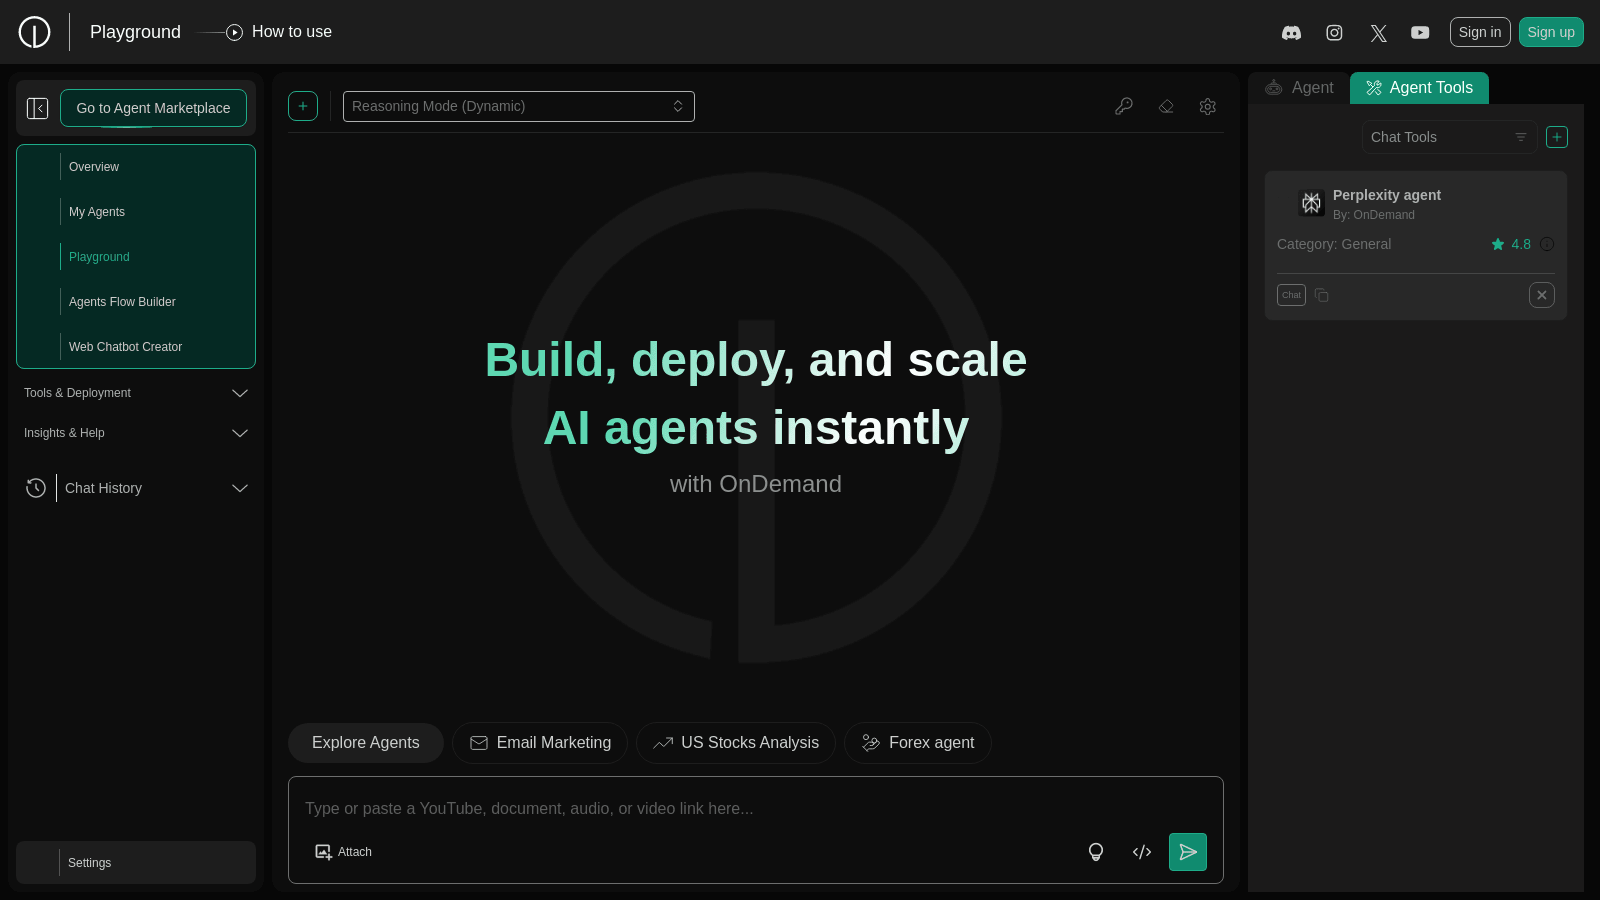Click the Category: General label
This screenshot has width=1600, height=900.
click(x=1334, y=244)
